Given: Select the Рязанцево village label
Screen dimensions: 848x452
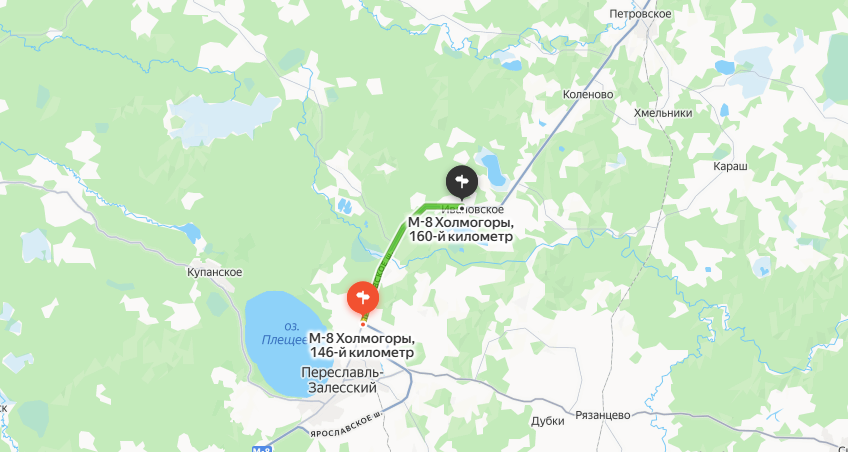Looking at the screenshot, I should point(603,415).
